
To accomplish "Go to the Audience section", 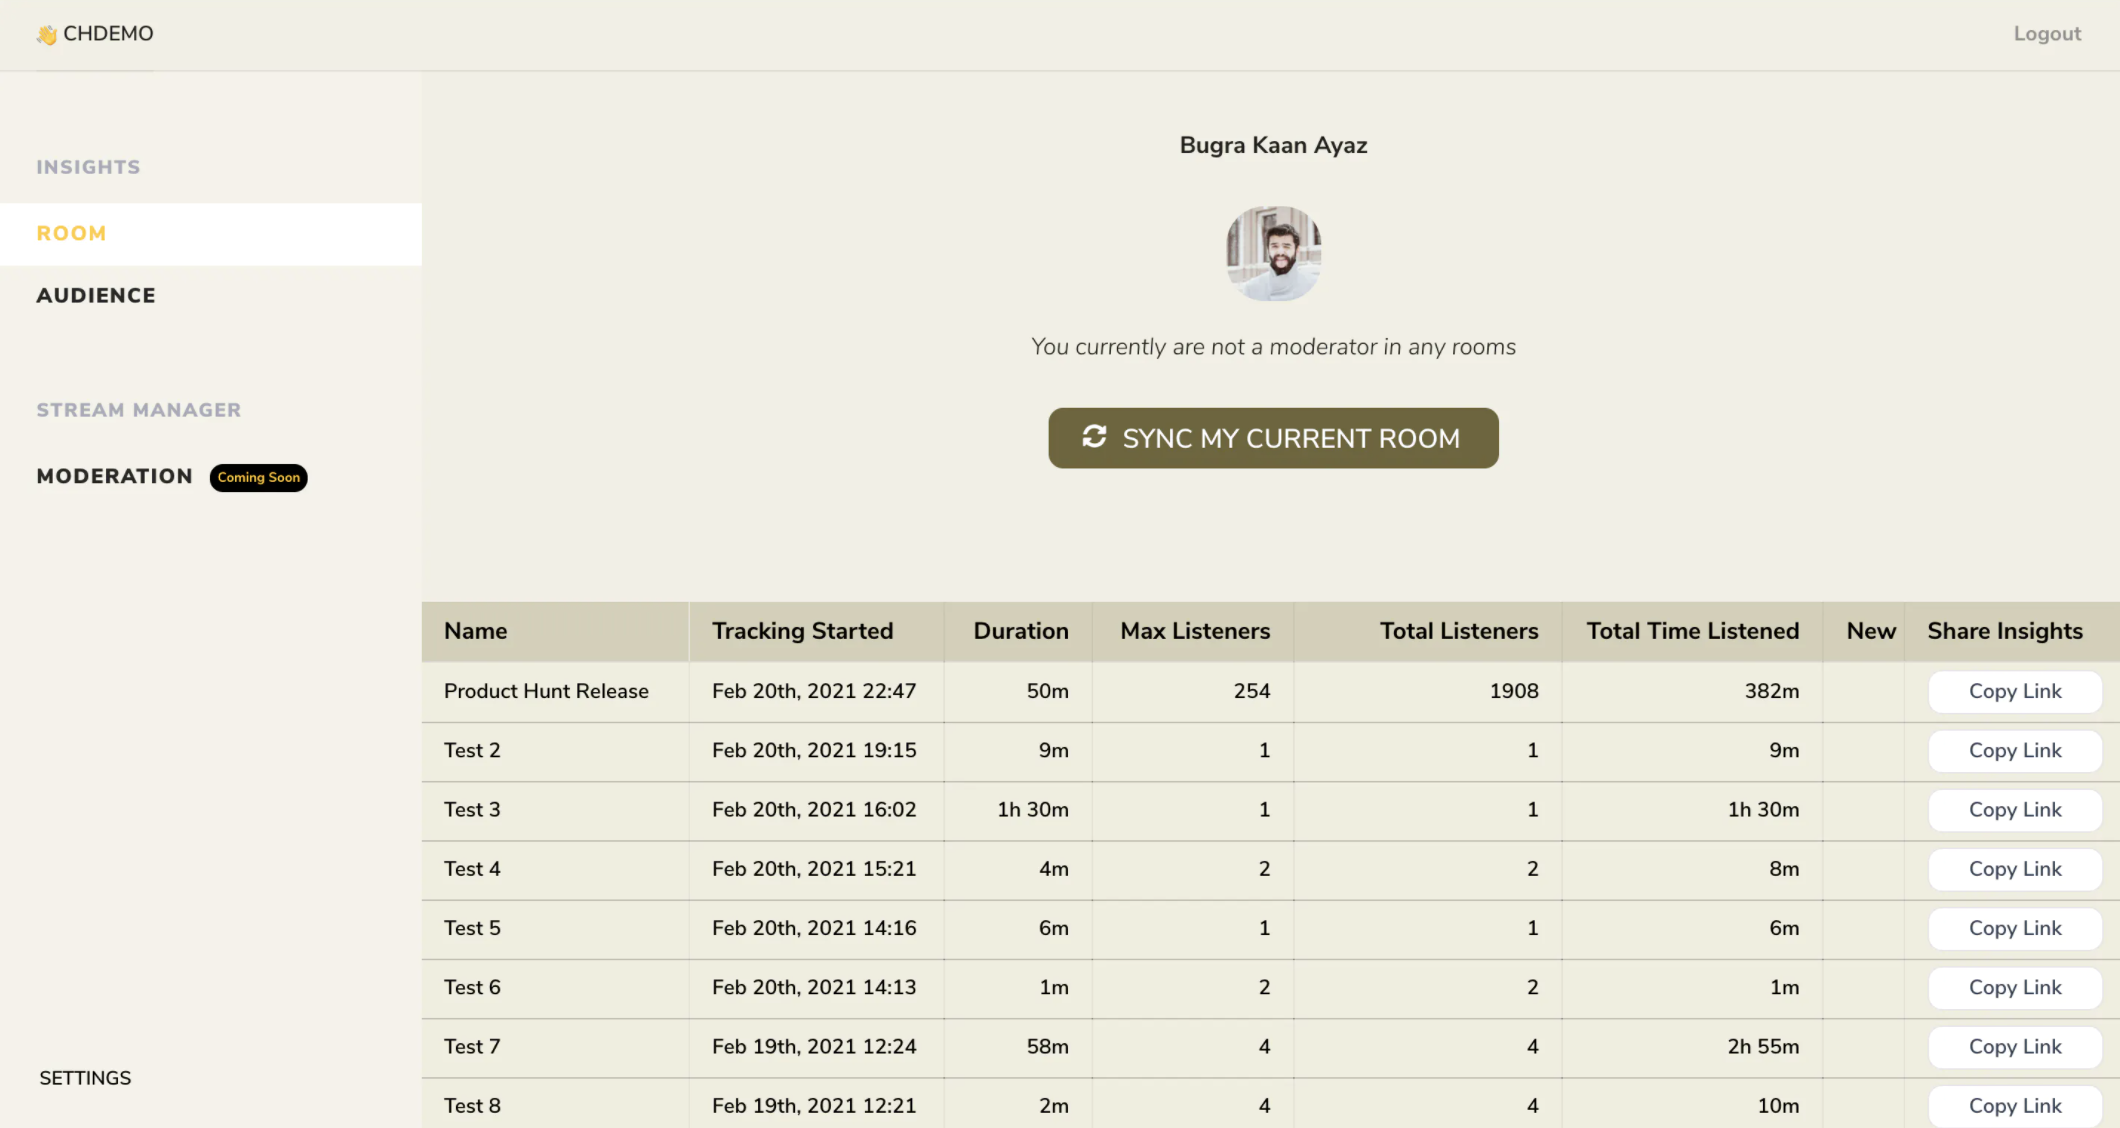I will click(x=96, y=295).
